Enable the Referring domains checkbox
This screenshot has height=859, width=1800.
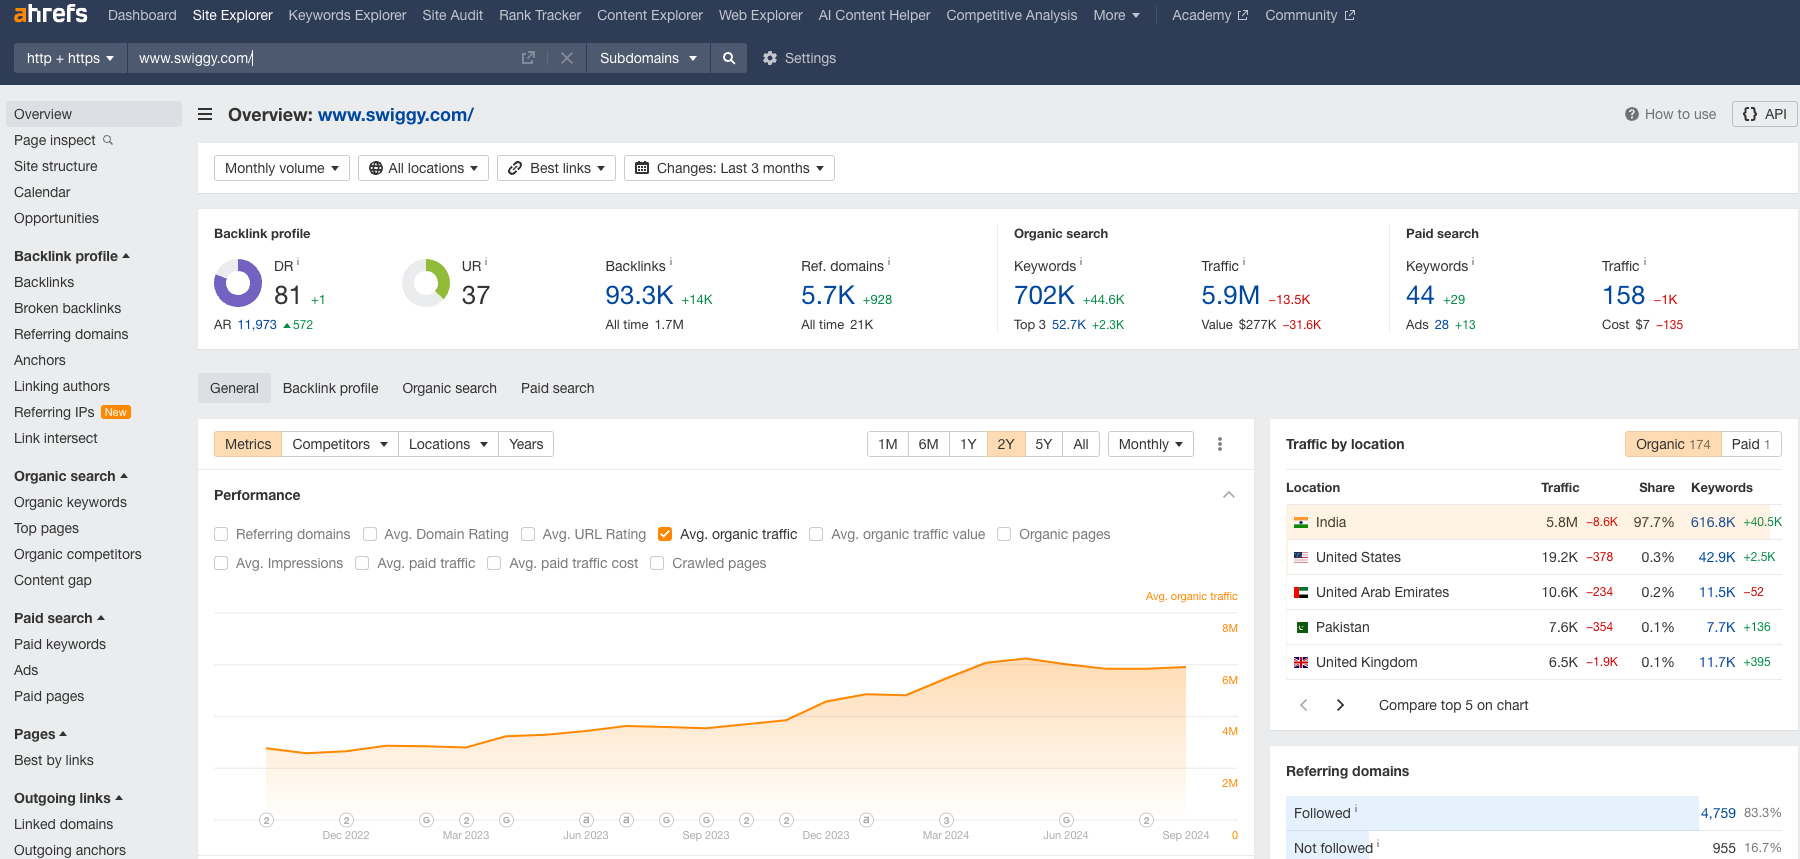coord(221,534)
